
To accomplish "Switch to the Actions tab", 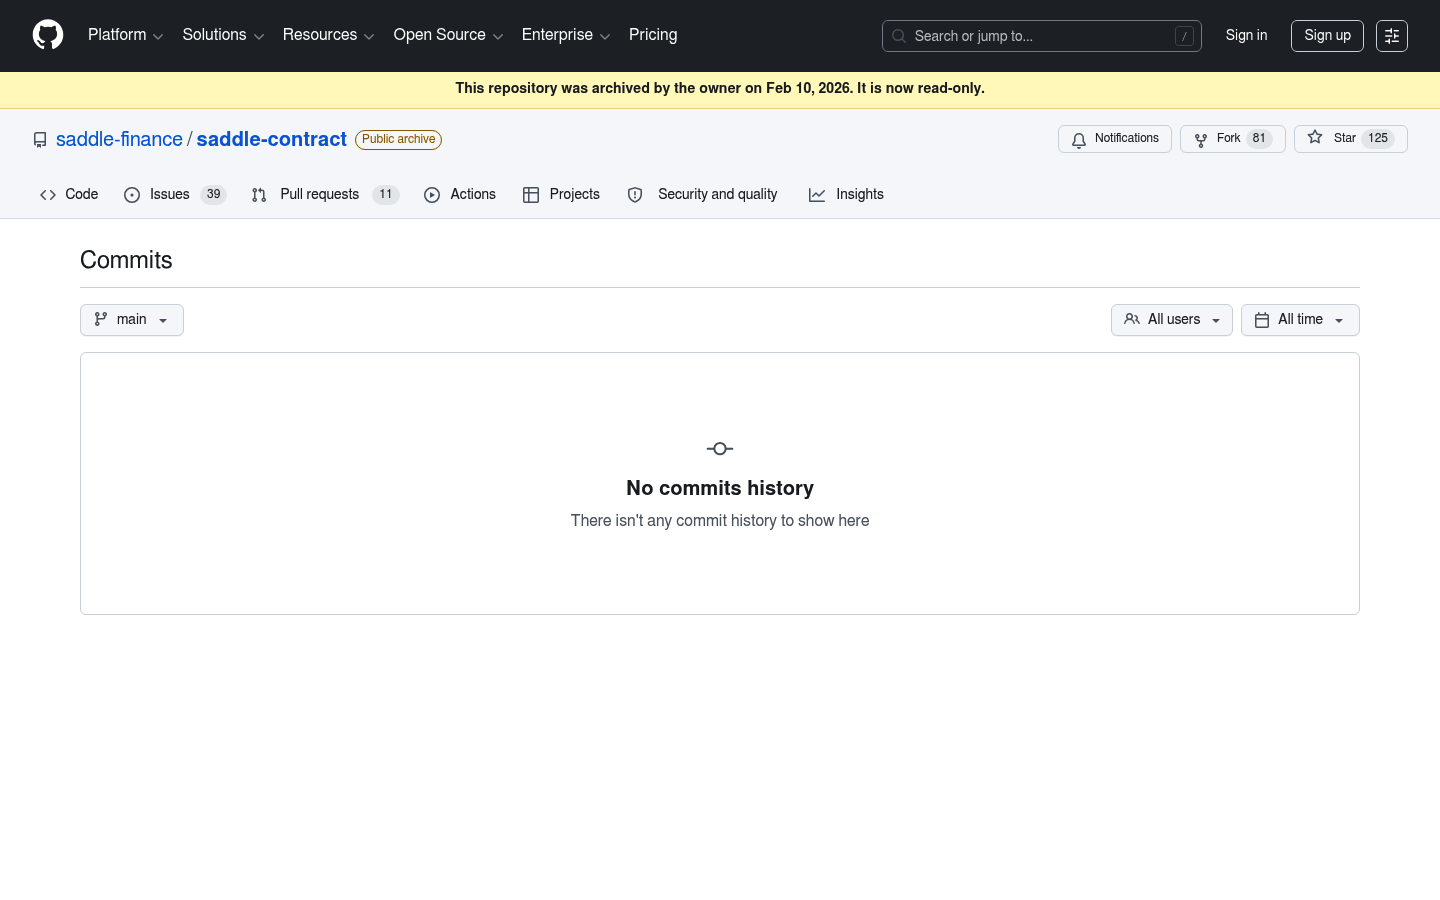I will (x=460, y=195).
